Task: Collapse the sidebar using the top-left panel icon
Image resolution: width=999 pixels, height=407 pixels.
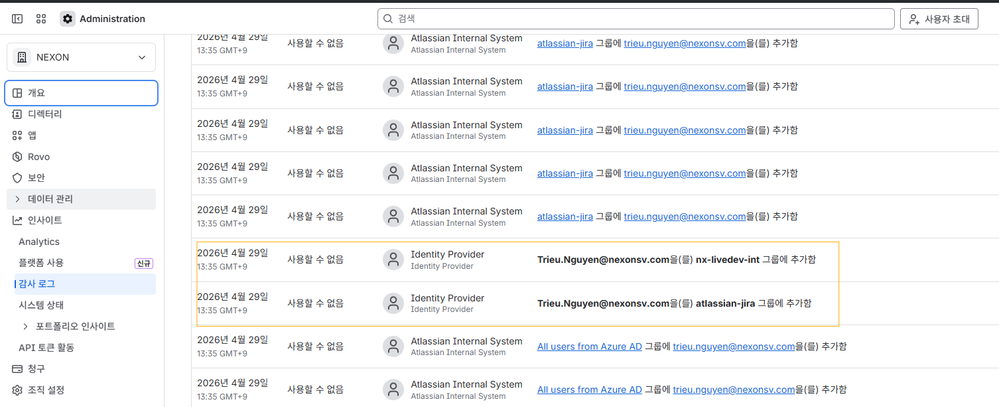Action: [17, 19]
